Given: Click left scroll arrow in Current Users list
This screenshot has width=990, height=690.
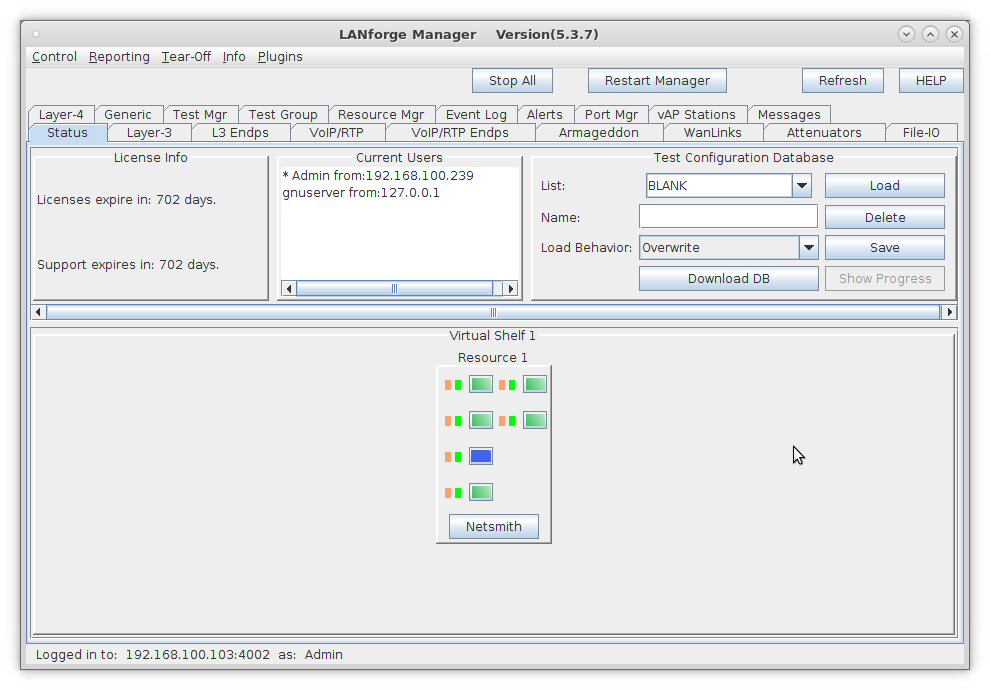Looking at the screenshot, I should tap(289, 289).
